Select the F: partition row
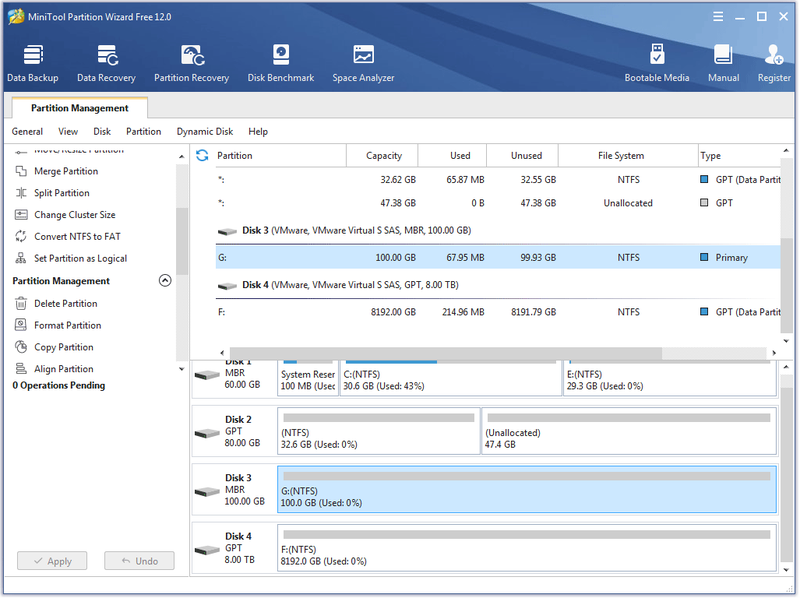Image resolution: width=800 pixels, height=598 pixels. tap(497, 312)
